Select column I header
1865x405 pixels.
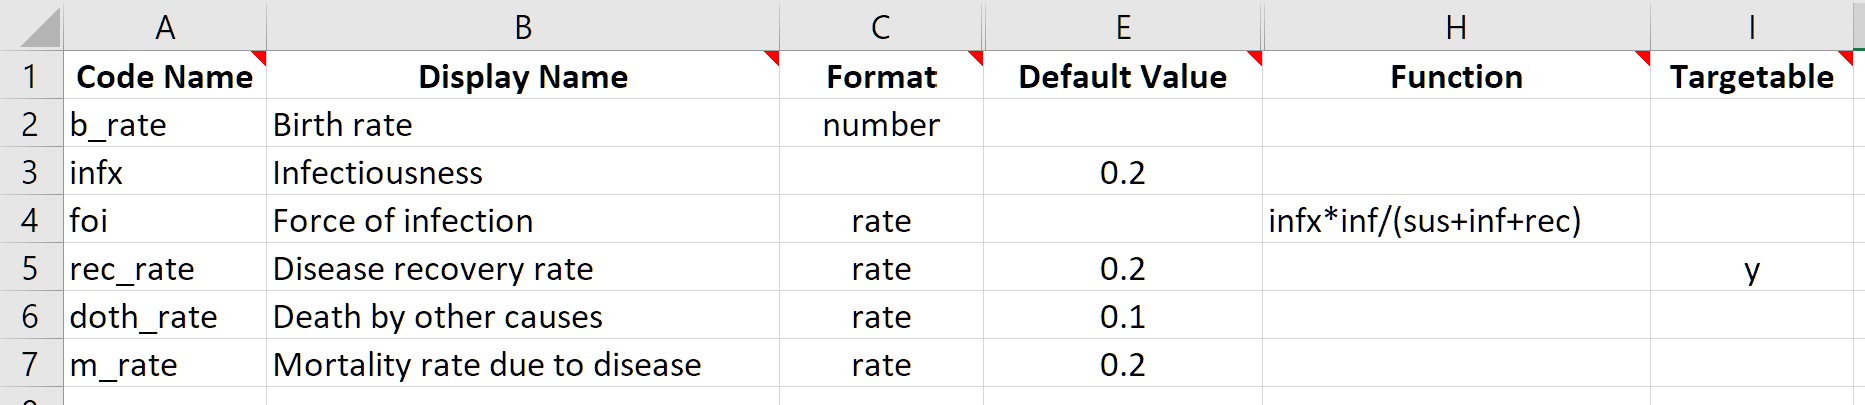[1752, 26]
